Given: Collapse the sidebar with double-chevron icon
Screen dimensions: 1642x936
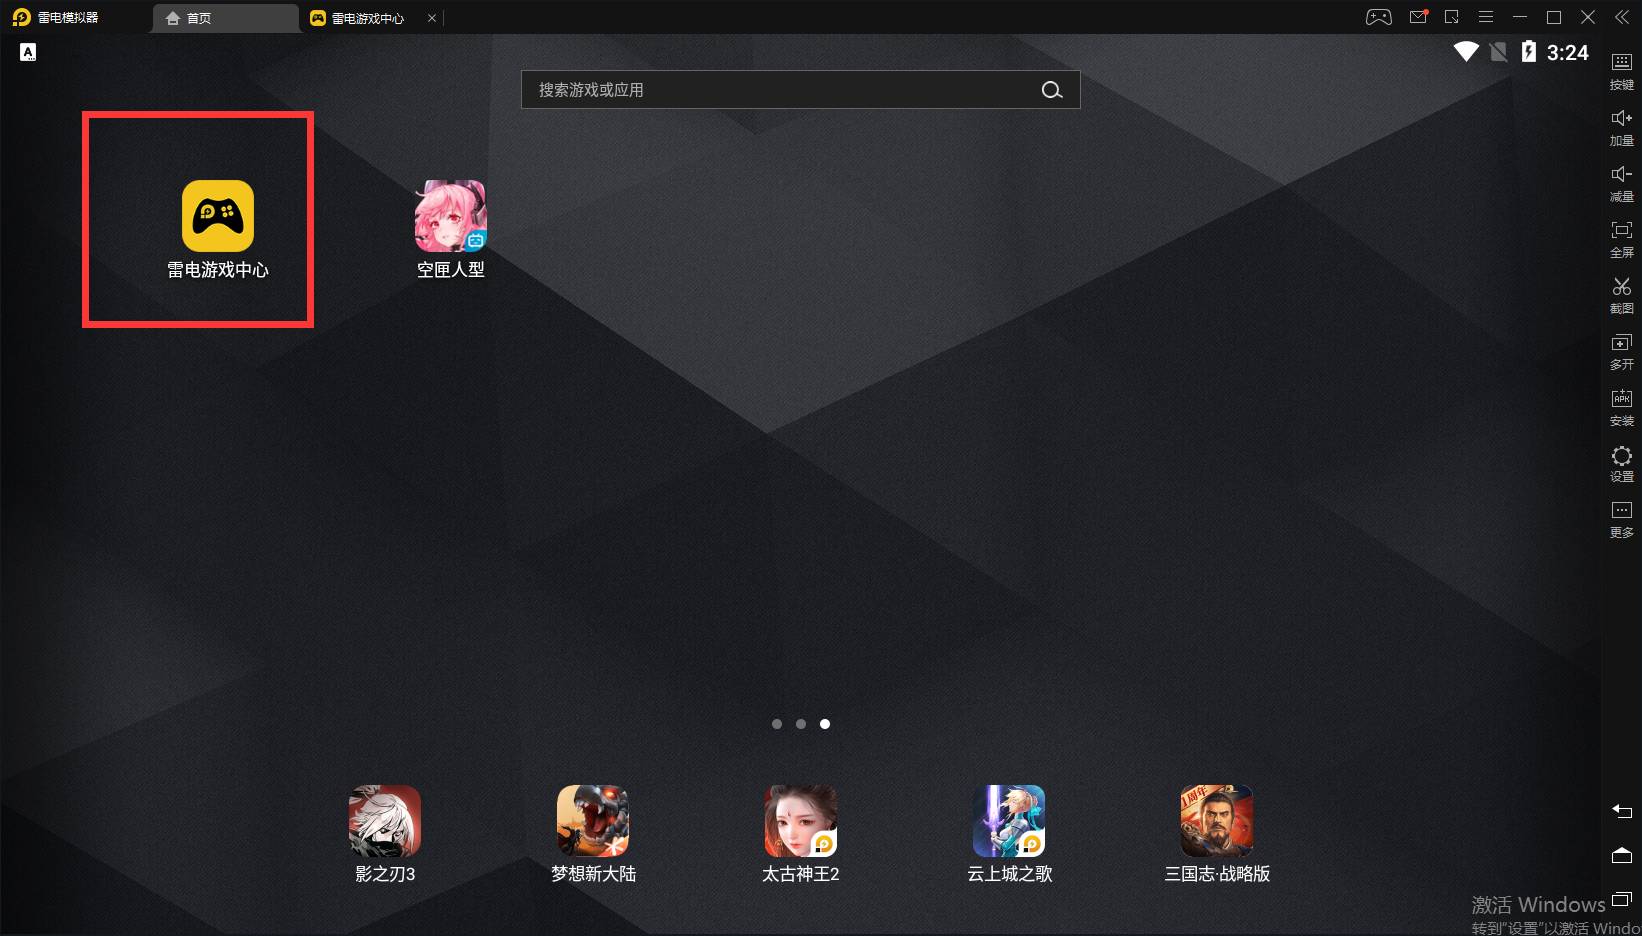Looking at the screenshot, I should point(1622,17).
